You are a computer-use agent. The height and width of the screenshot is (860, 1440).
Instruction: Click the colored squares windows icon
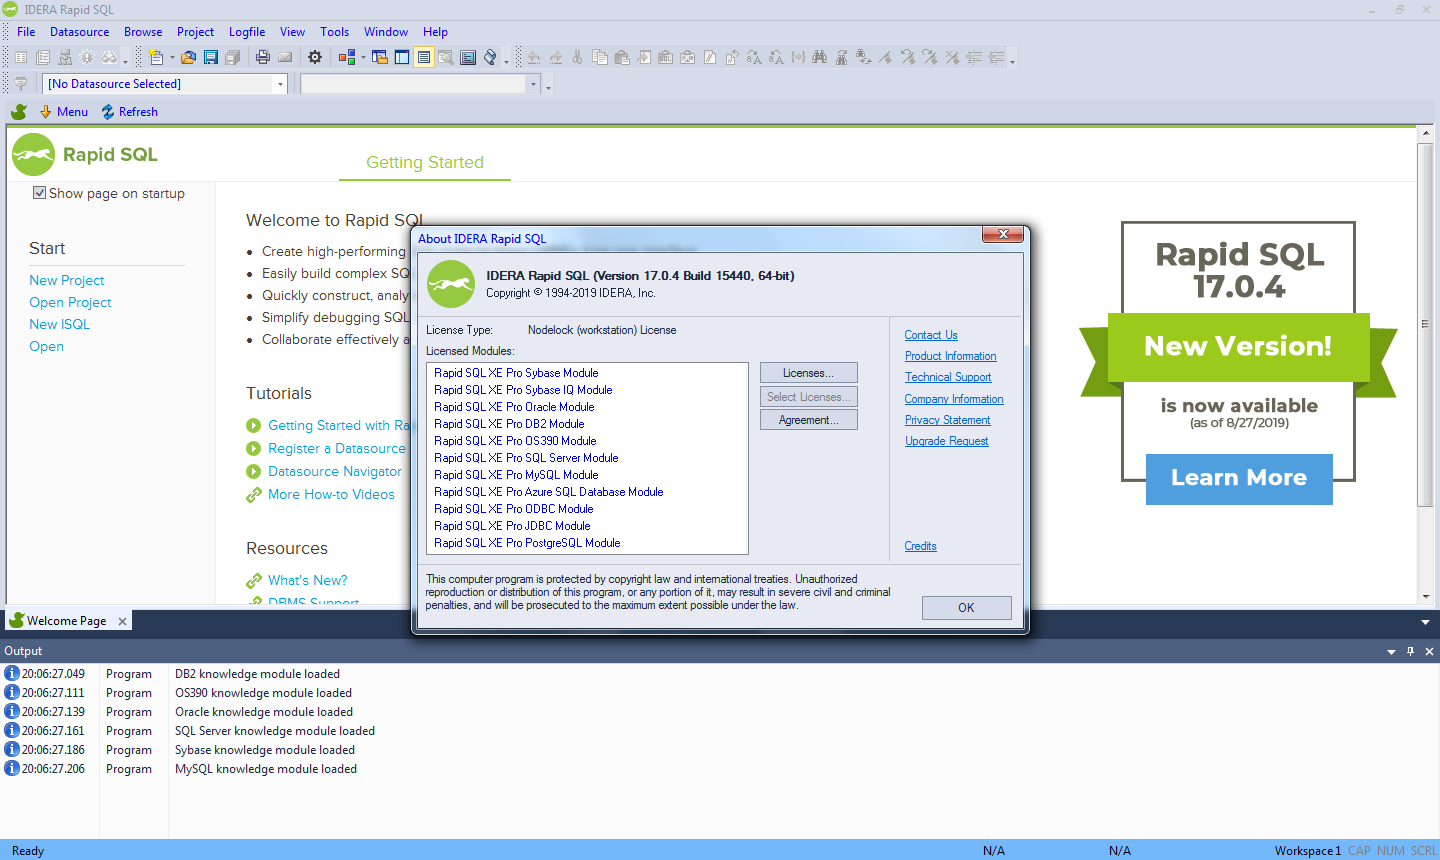(x=347, y=57)
